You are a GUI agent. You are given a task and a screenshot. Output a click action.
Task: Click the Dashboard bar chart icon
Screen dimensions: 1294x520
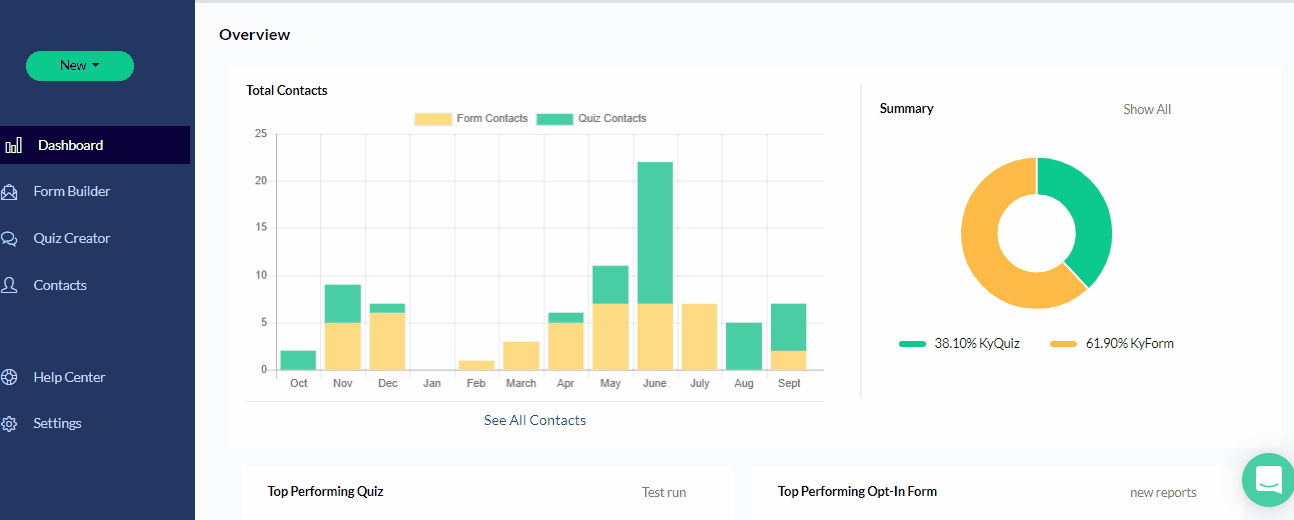pyautogui.click(x=13, y=146)
